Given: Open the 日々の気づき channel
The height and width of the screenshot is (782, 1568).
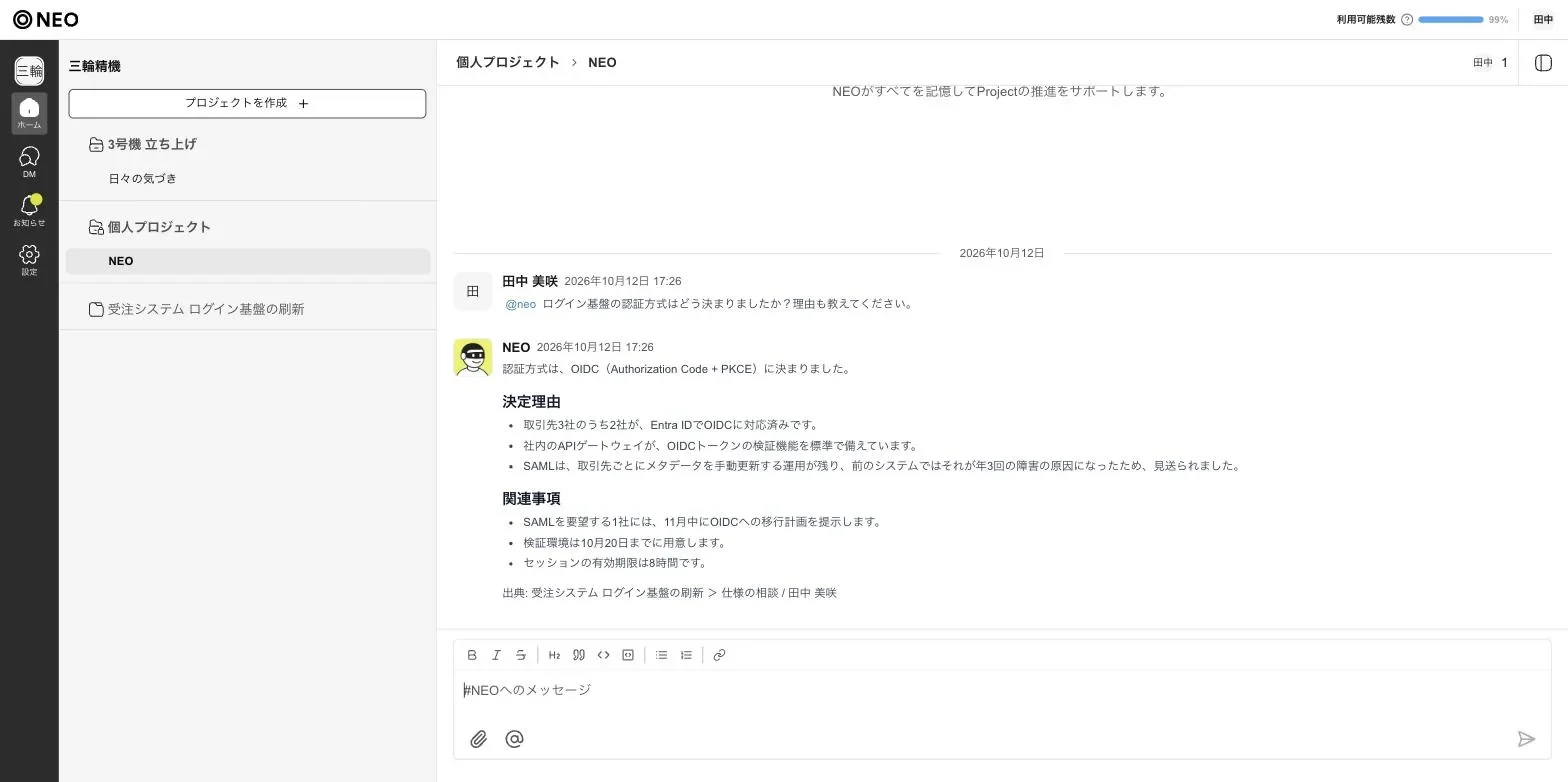Looking at the screenshot, I should coord(143,179).
